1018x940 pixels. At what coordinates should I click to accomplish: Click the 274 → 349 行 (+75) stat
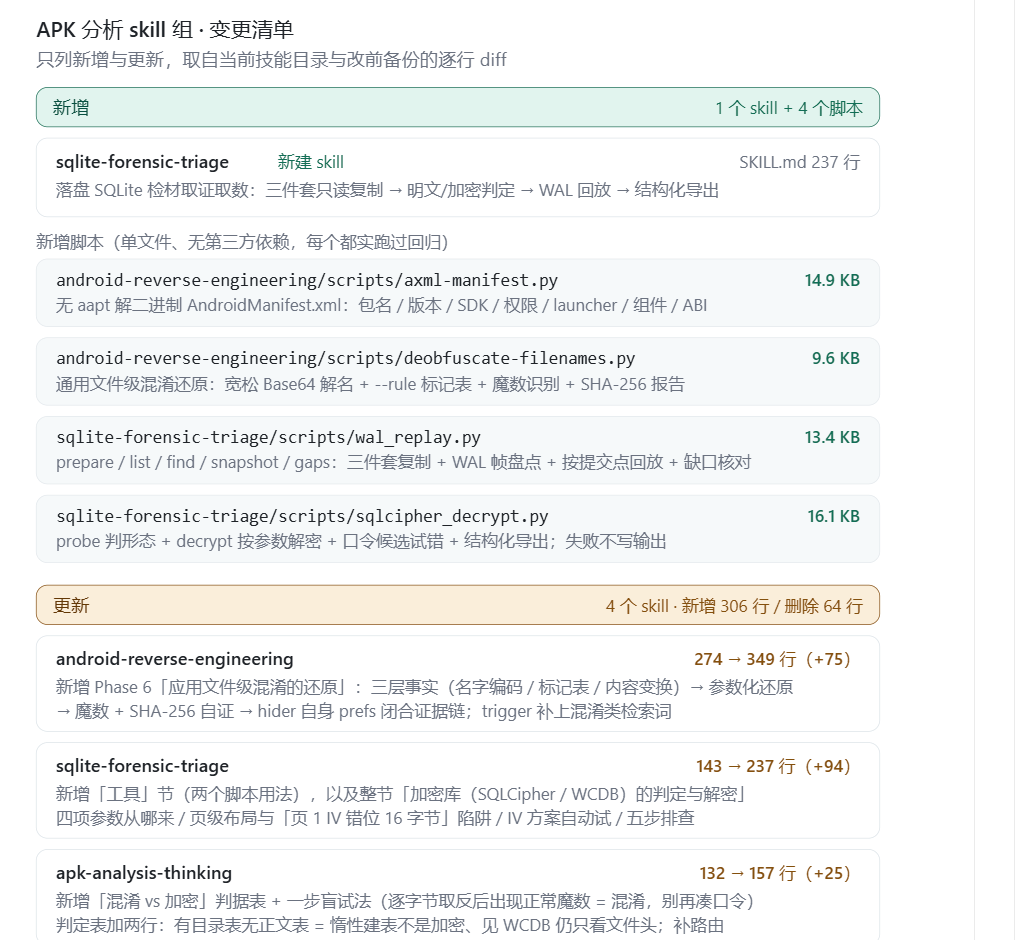pos(772,659)
